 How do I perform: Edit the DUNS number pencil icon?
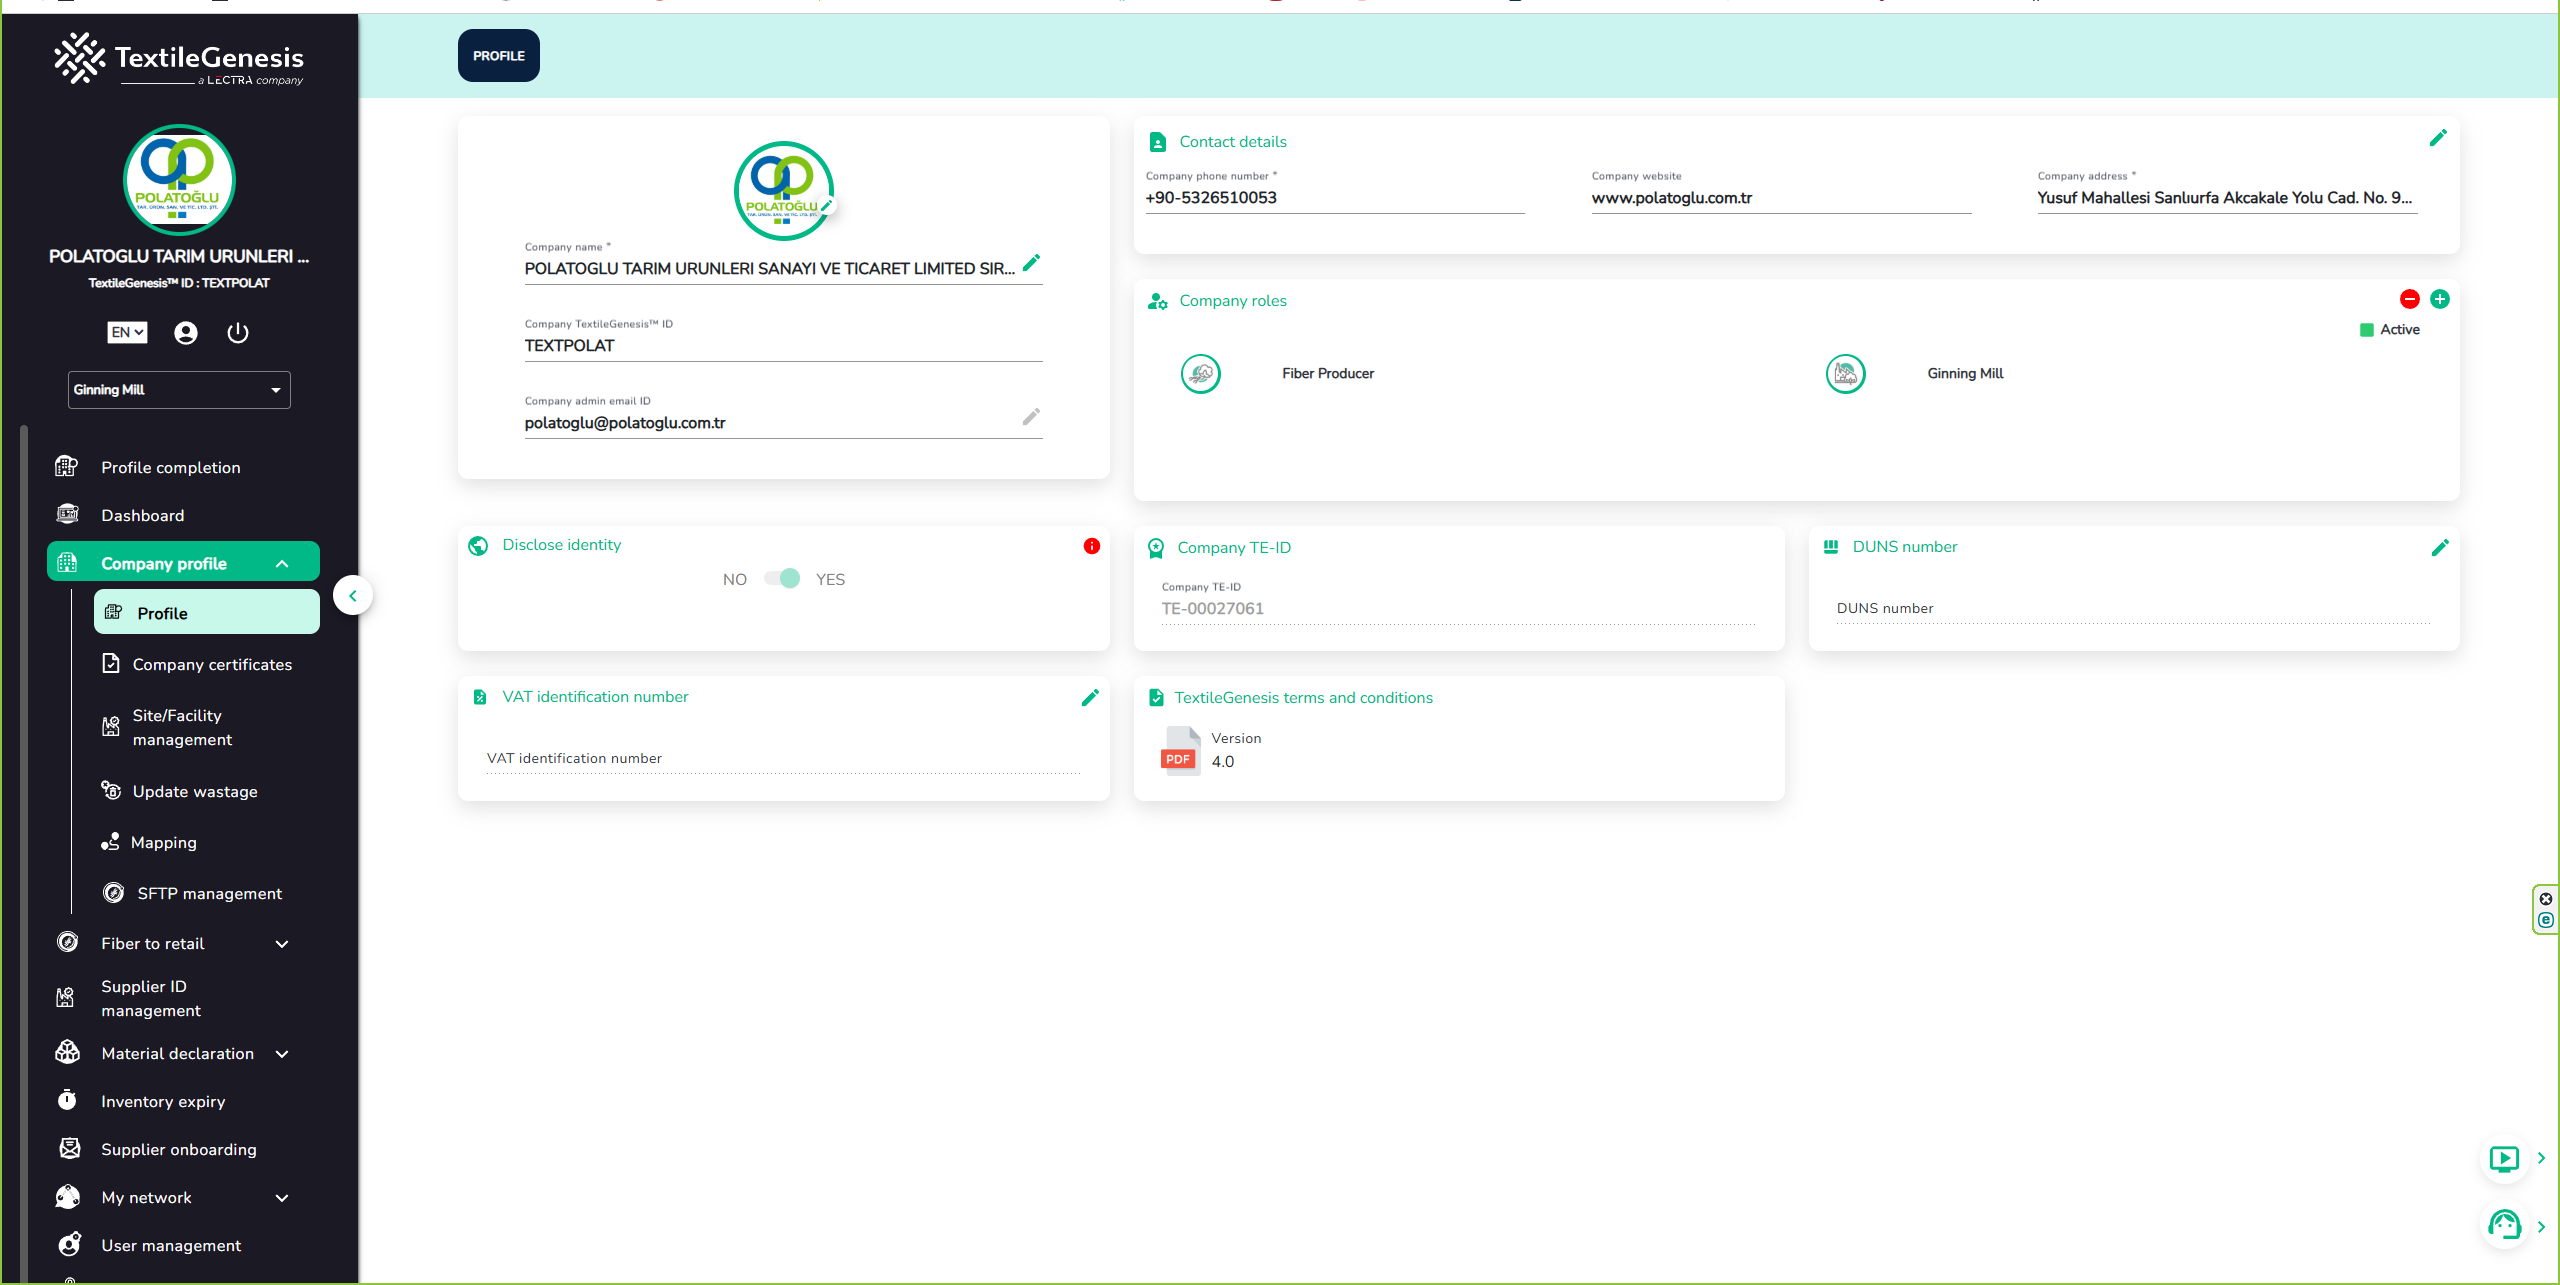[x=2440, y=548]
